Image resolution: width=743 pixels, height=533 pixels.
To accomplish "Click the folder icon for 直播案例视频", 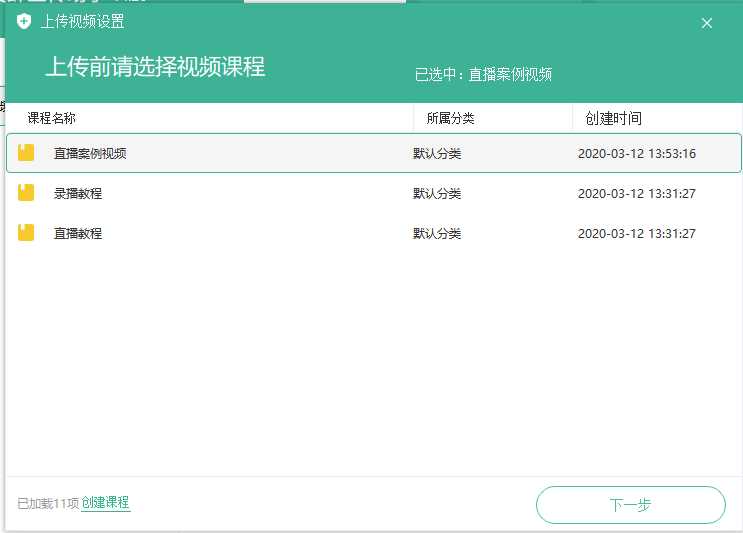I will pos(26,153).
